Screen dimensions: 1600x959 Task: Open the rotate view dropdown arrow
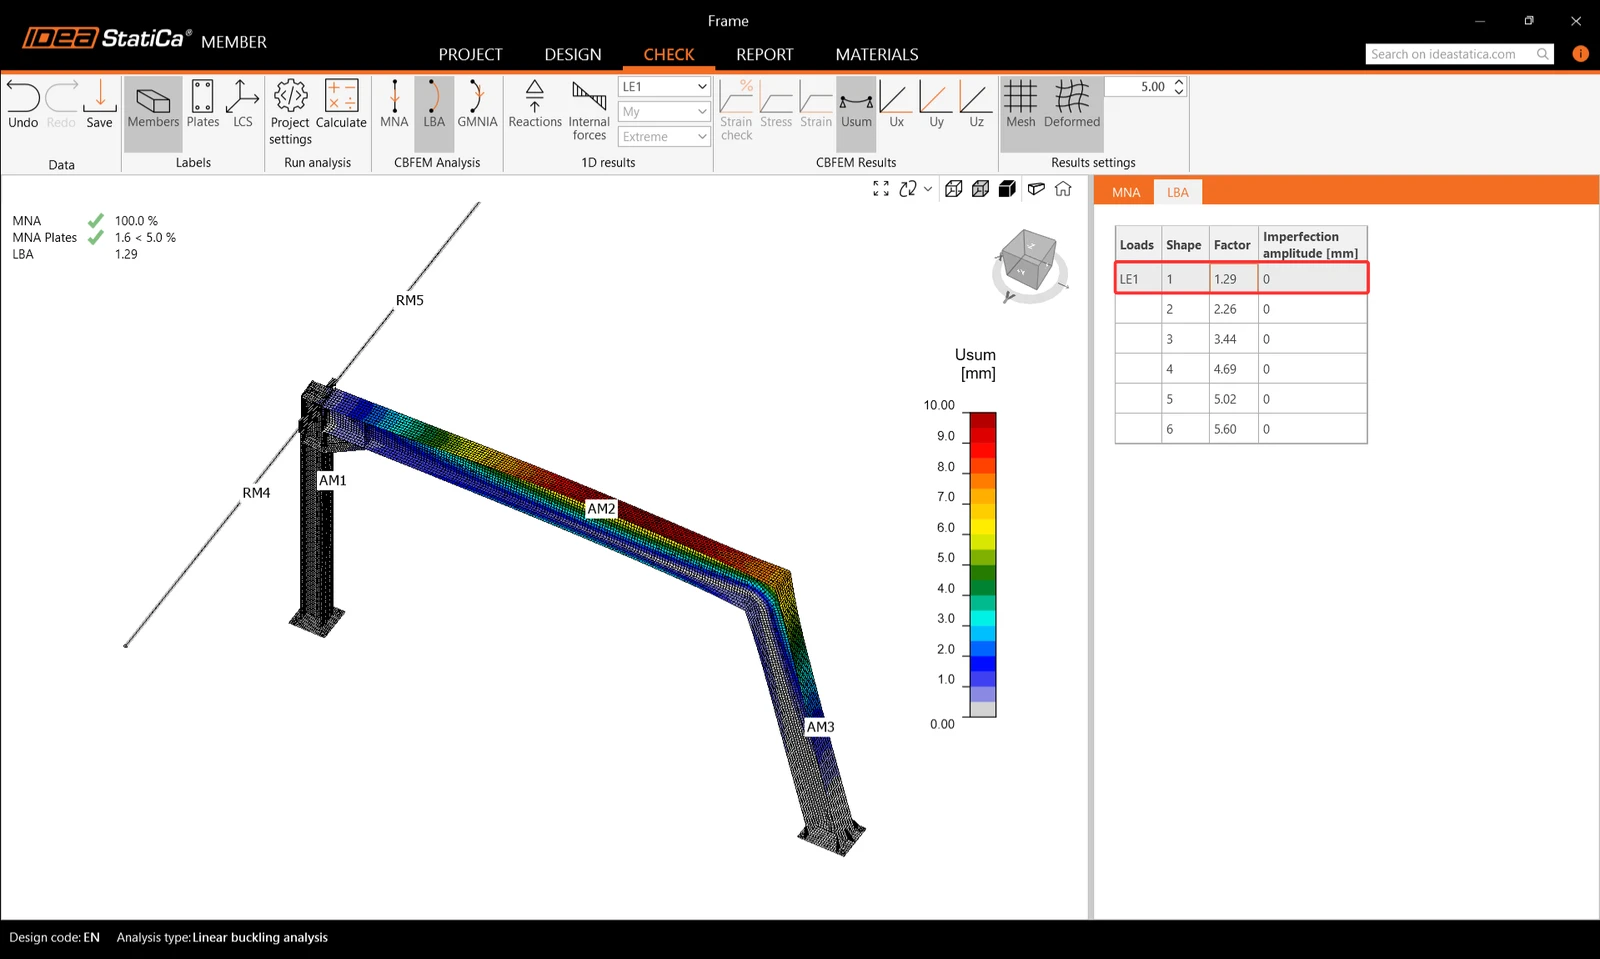click(x=928, y=189)
